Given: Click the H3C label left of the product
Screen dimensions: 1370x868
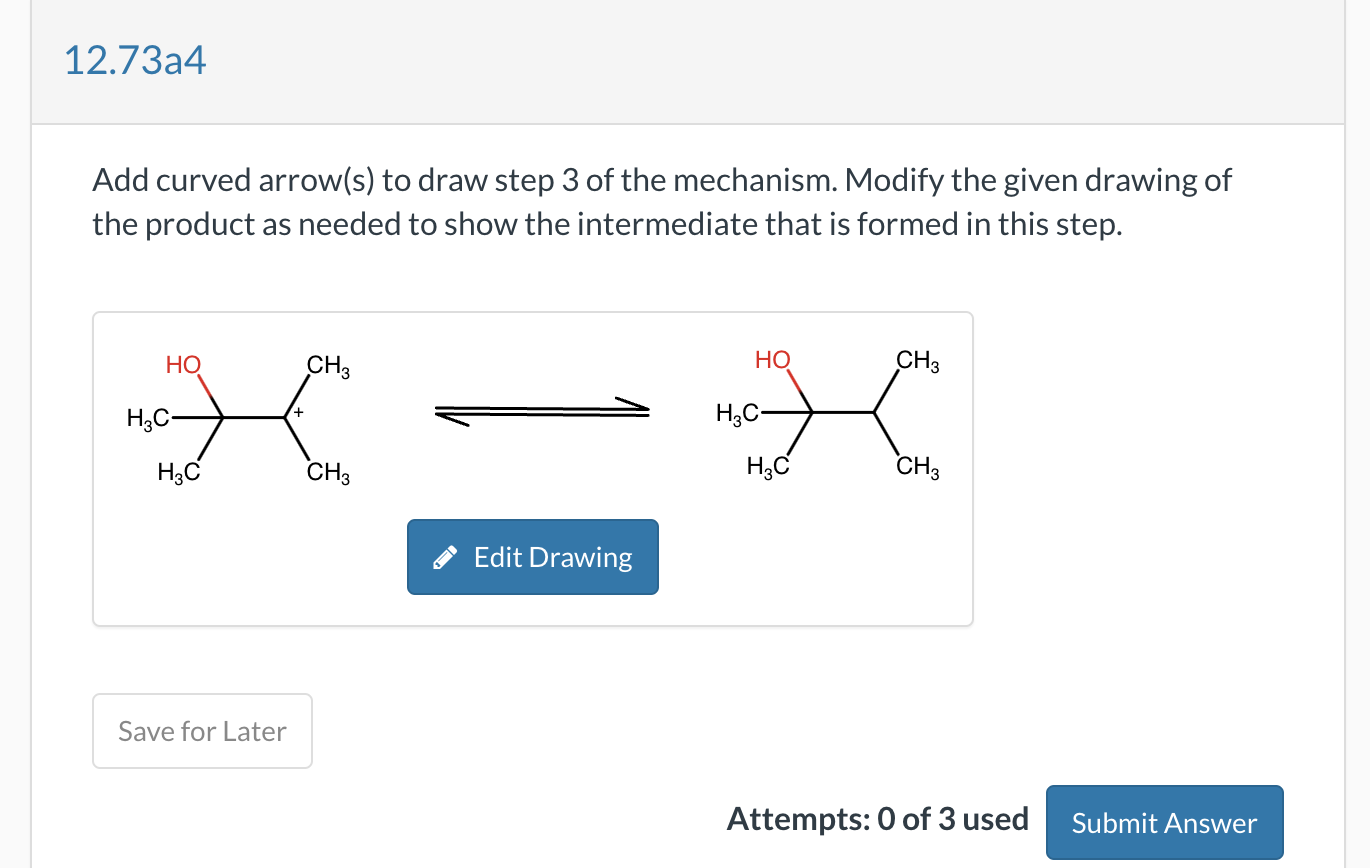Looking at the screenshot, I should [x=737, y=410].
